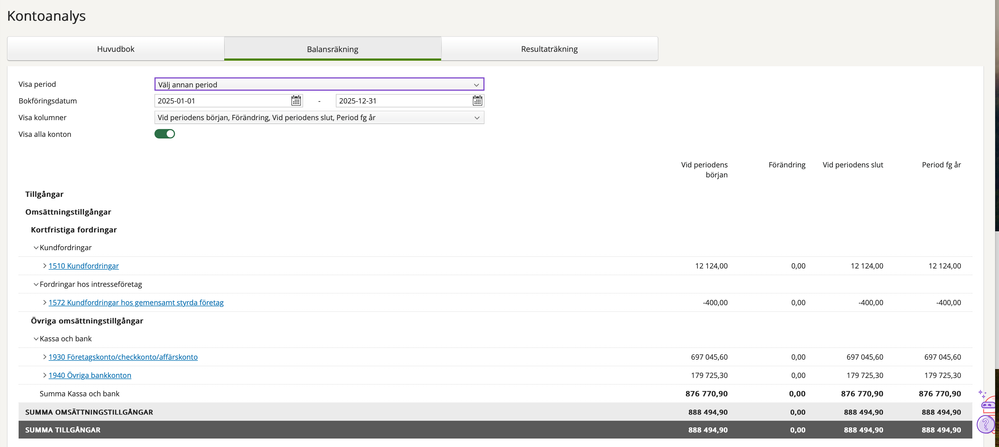The height and width of the screenshot is (447, 999).
Task: Expand account 1930 Företagskonto row
Action: point(45,357)
